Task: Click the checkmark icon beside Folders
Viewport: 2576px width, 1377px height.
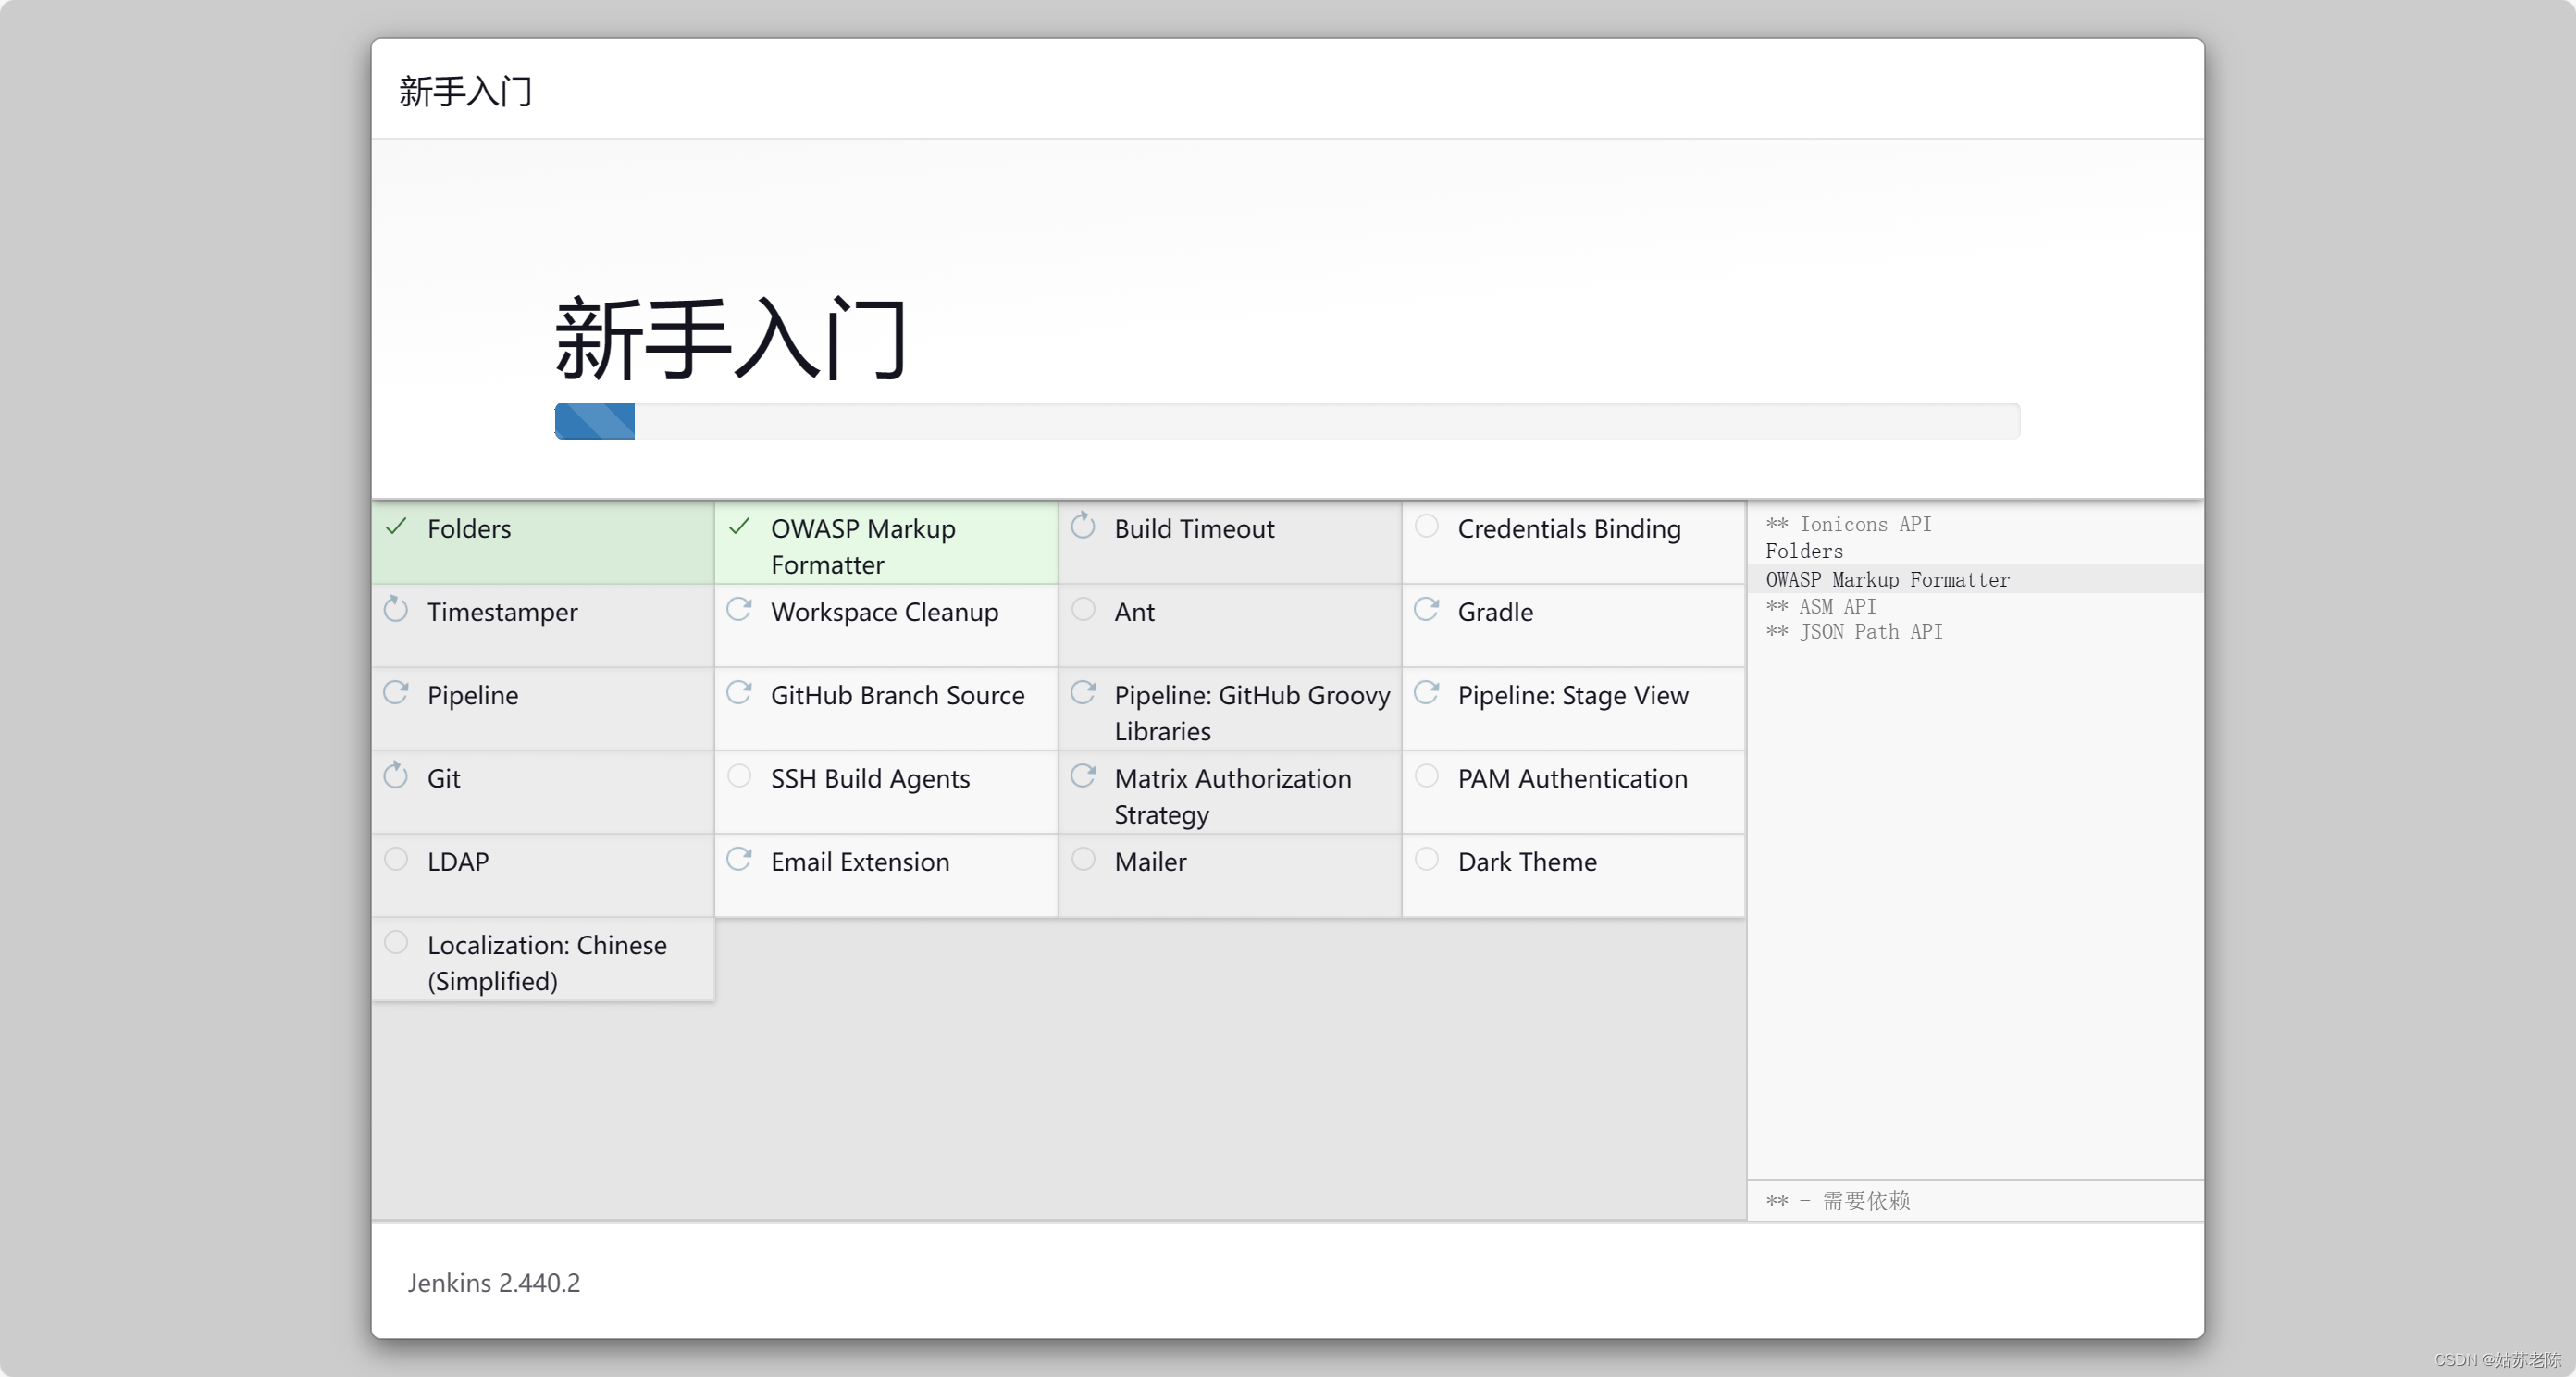Action: pyautogui.click(x=396, y=526)
